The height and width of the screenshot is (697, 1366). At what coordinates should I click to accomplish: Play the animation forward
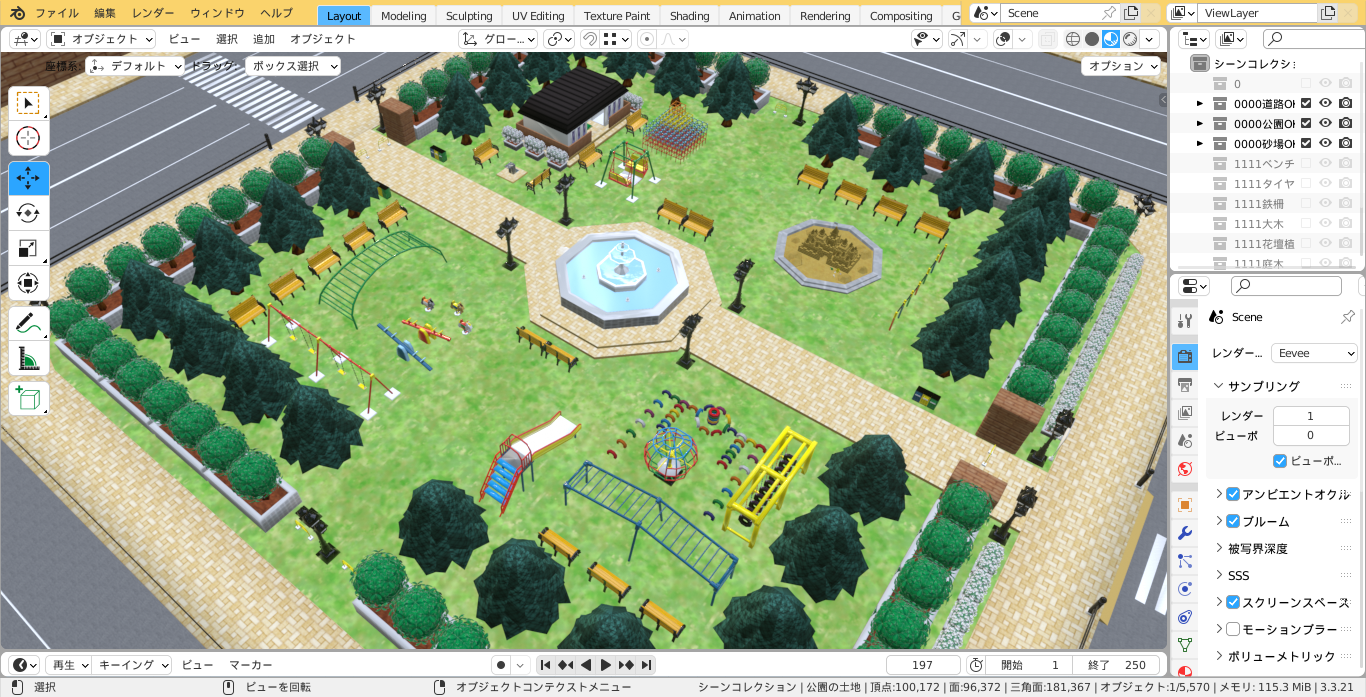606,665
